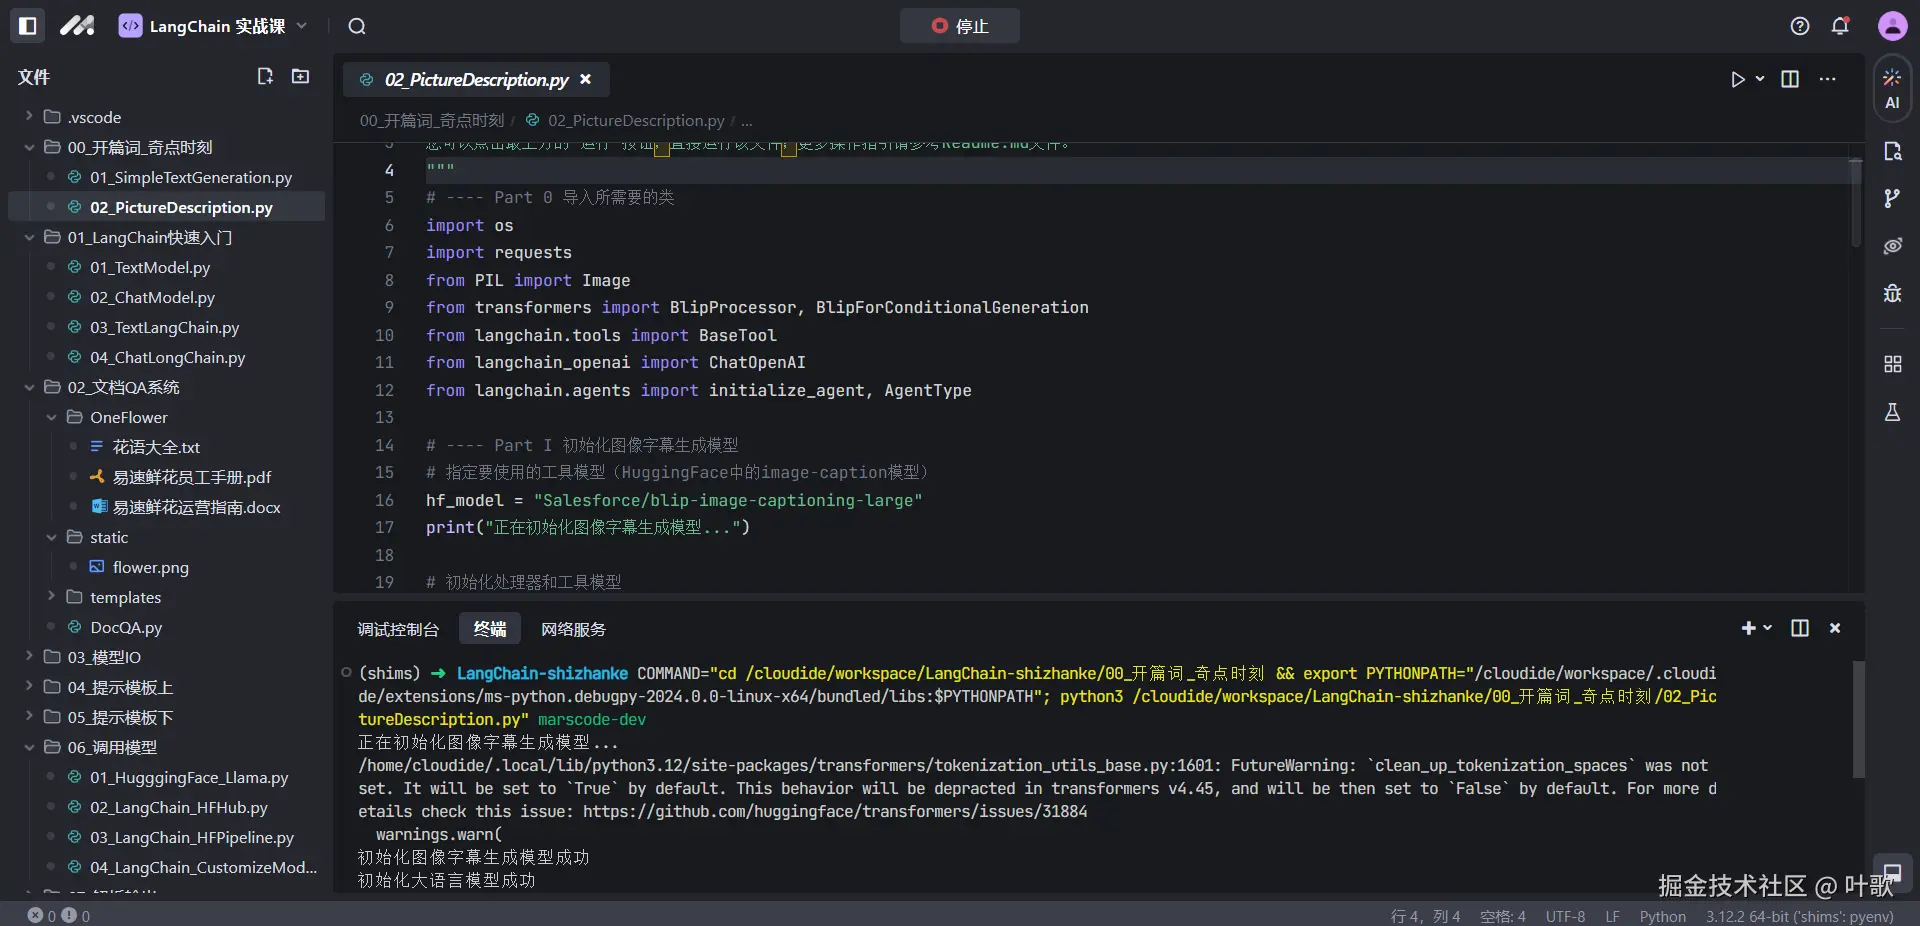The width and height of the screenshot is (1920, 926).
Task: Open the preview eye icon
Action: coord(1892,246)
